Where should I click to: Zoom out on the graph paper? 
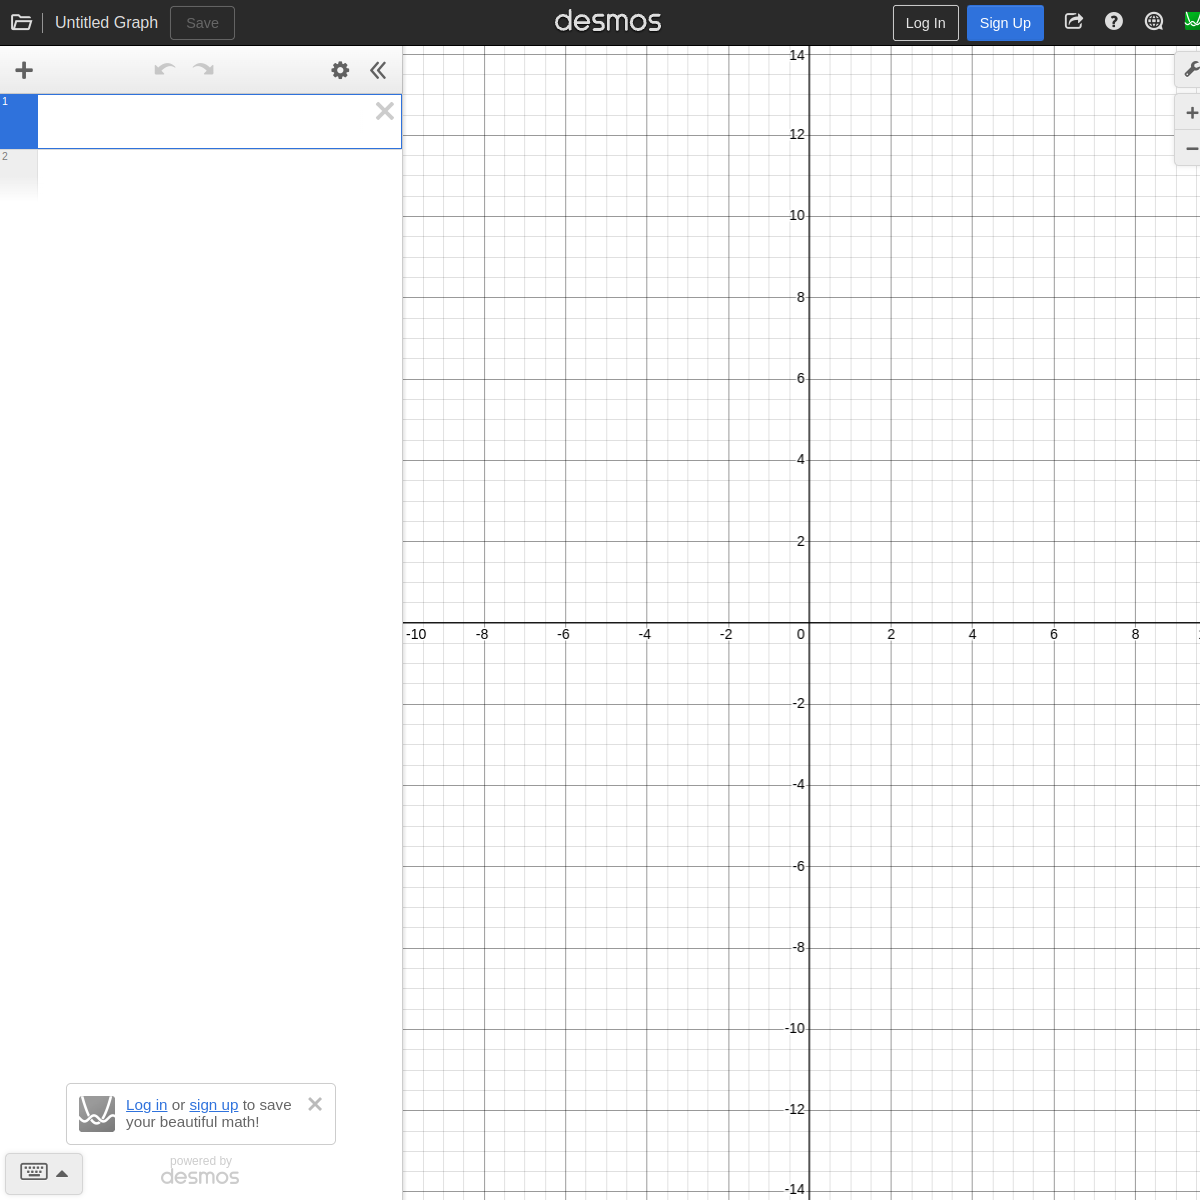click(x=1190, y=148)
